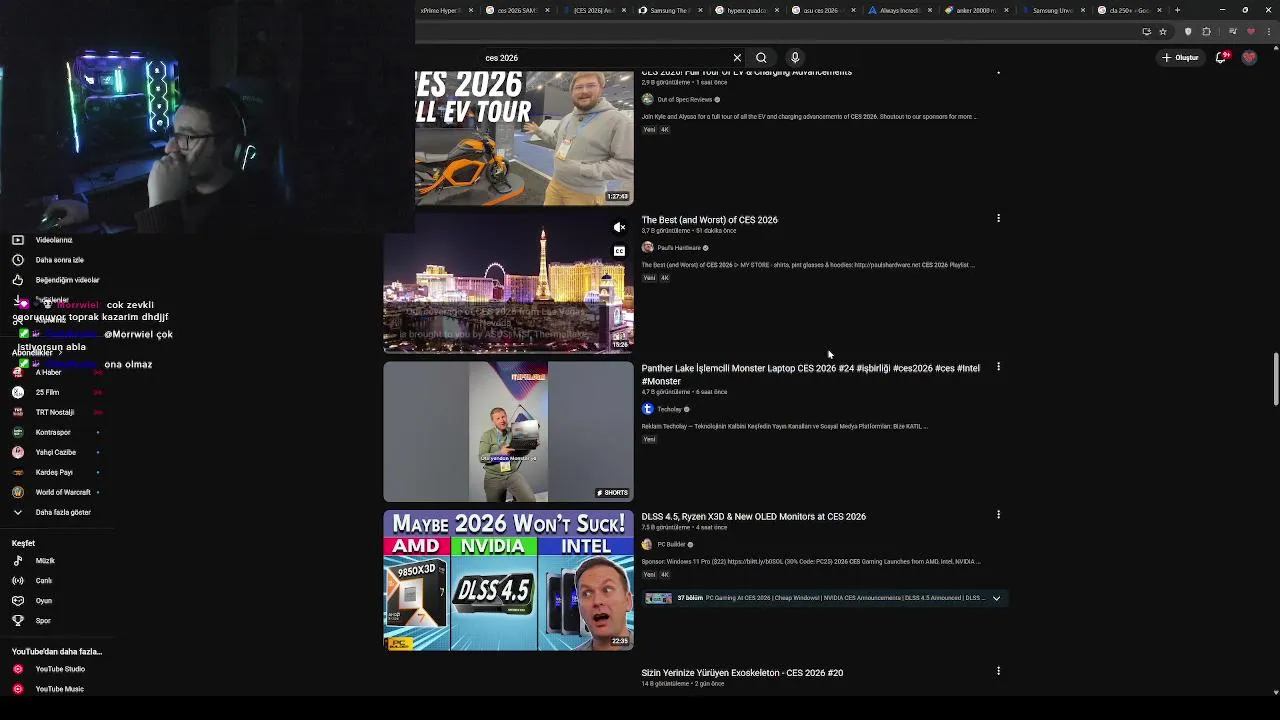
Task: Open The Best (and Worst) of CES 2026 title
Action: click(709, 220)
